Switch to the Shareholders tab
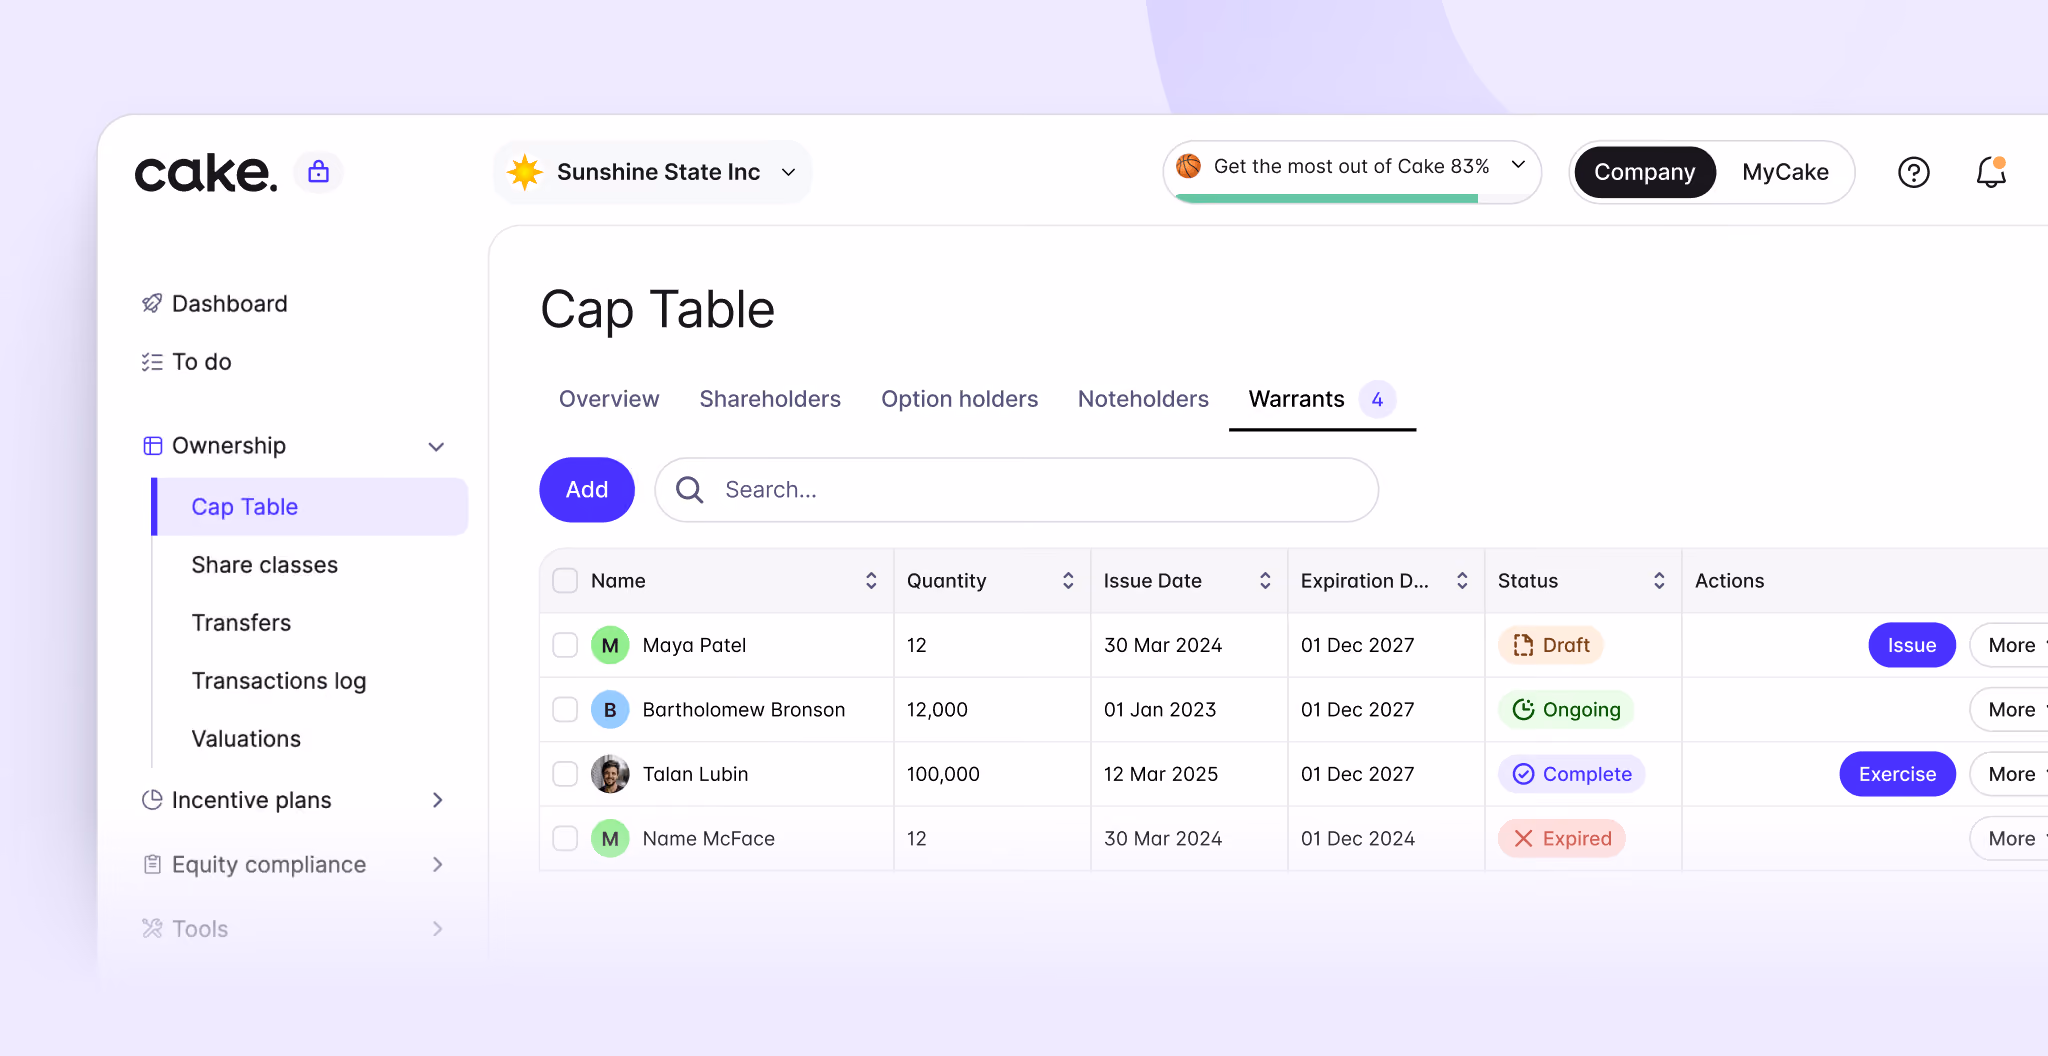The image size is (2048, 1056). [770, 399]
